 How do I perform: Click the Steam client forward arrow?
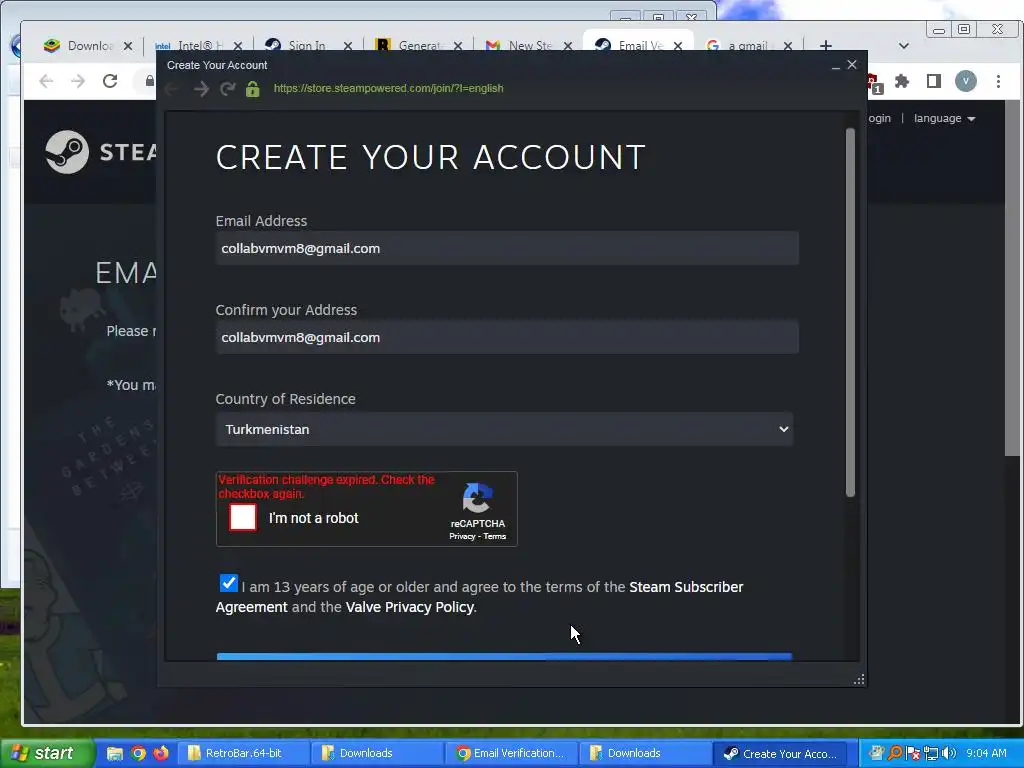[x=201, y=89]
